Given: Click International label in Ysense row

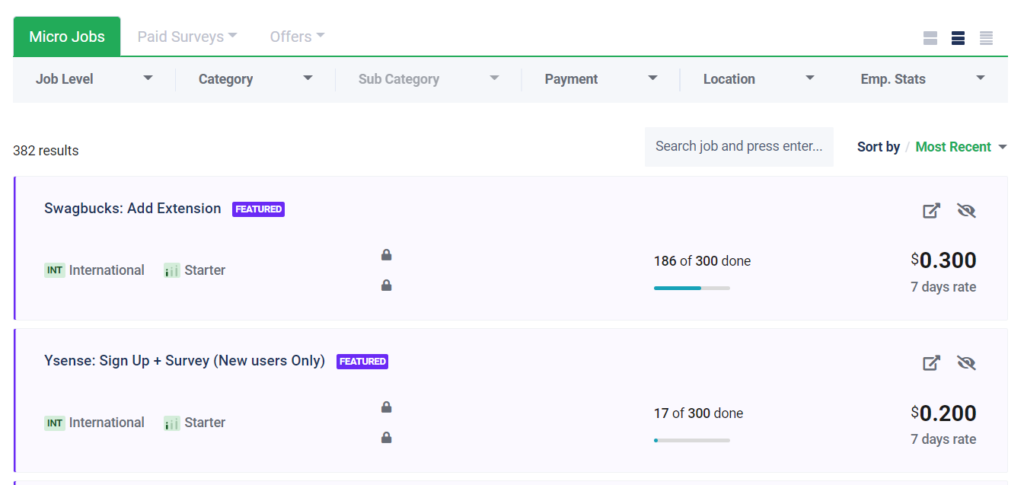Looking at the screenshot, I should [107, 423].
